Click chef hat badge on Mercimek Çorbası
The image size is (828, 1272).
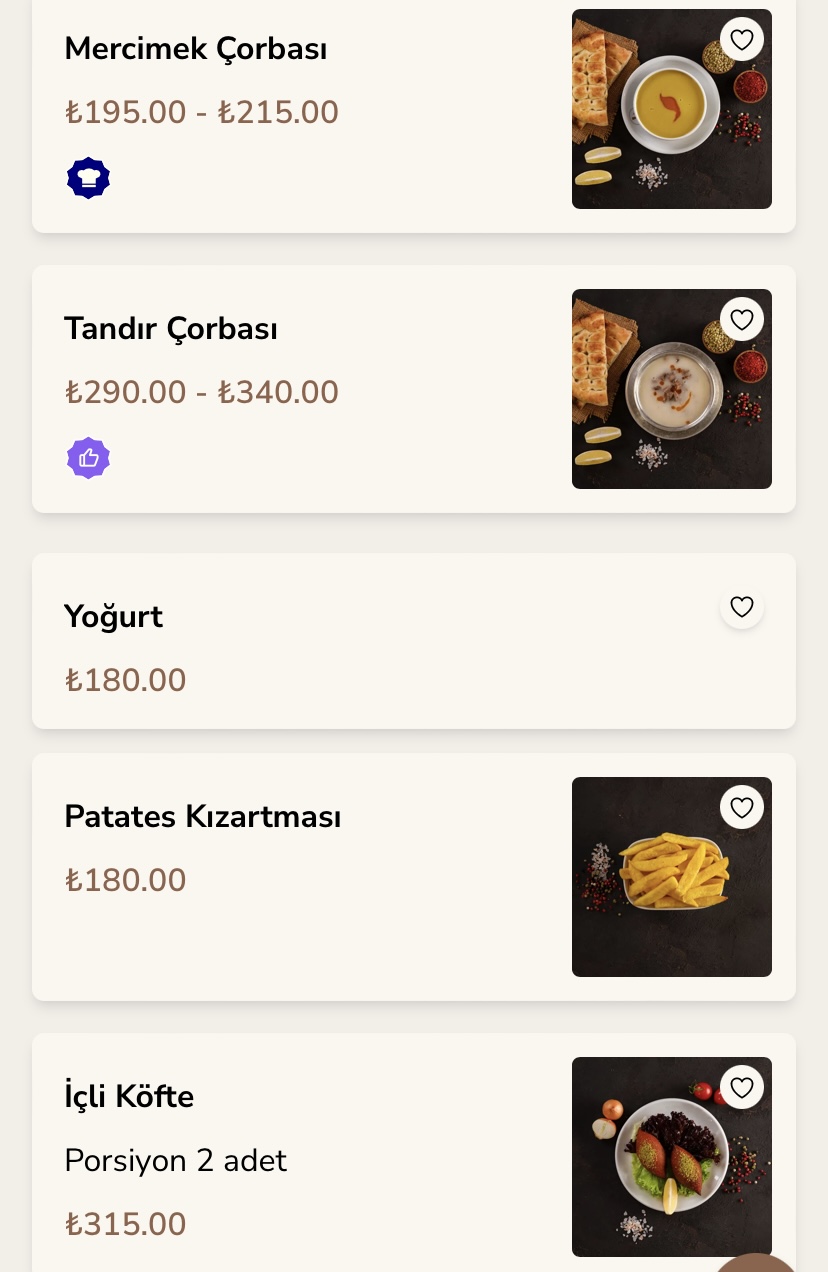click(88, 178)
